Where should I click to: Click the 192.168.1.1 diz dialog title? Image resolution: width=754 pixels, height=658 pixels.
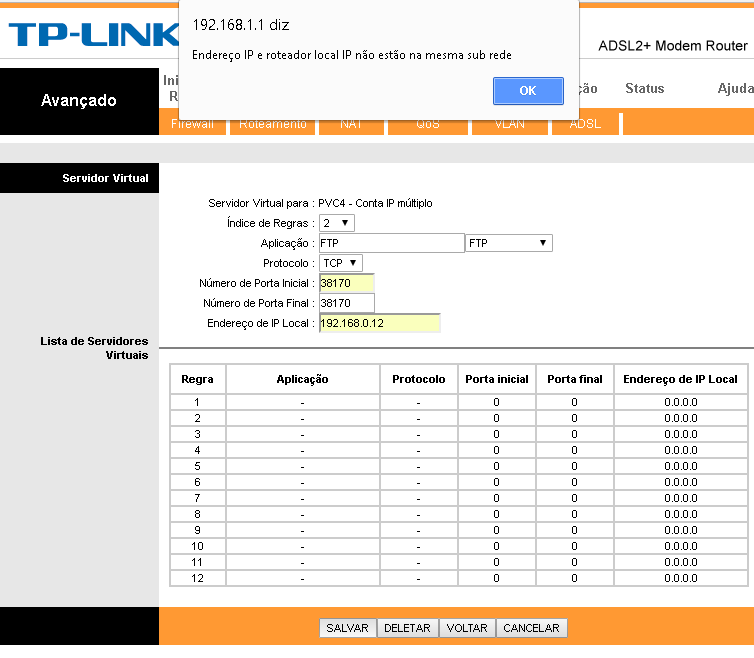(x=241, y=25)
